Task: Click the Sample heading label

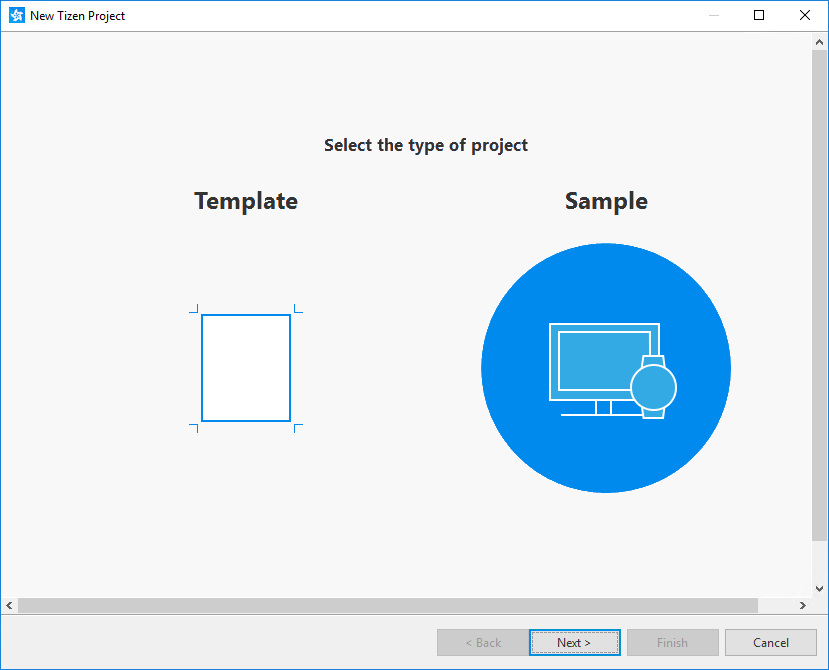Action: click(605, 201)
